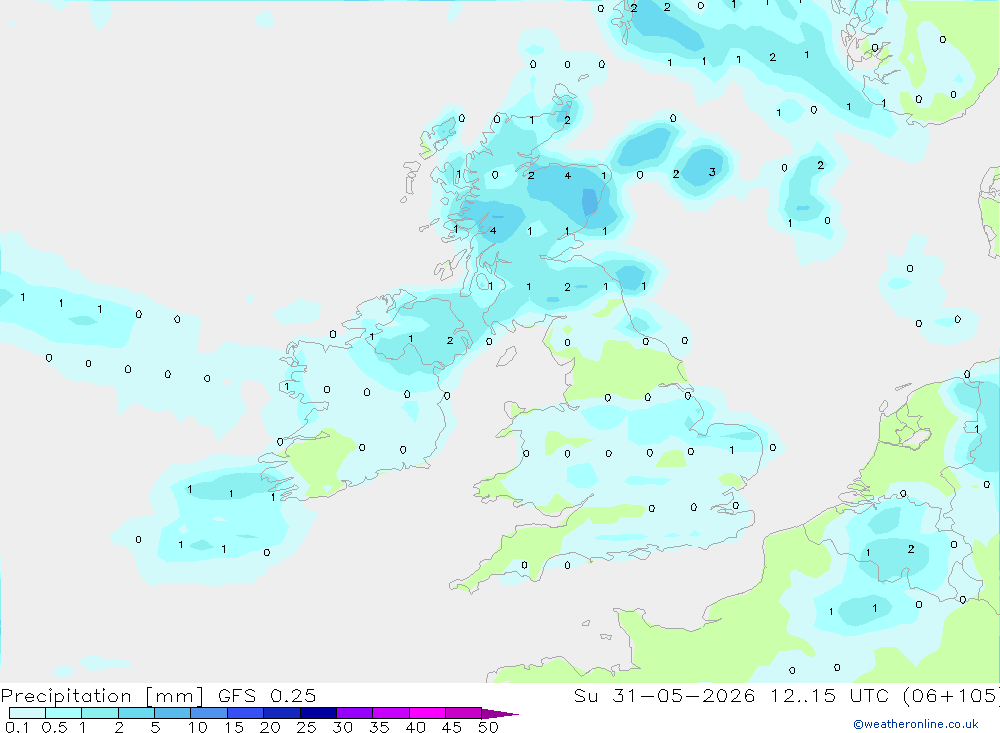Click the 'GFS 0.25' model label
Image resolution: width=1000 pixels, height=733 pixels.
(267, 695)
